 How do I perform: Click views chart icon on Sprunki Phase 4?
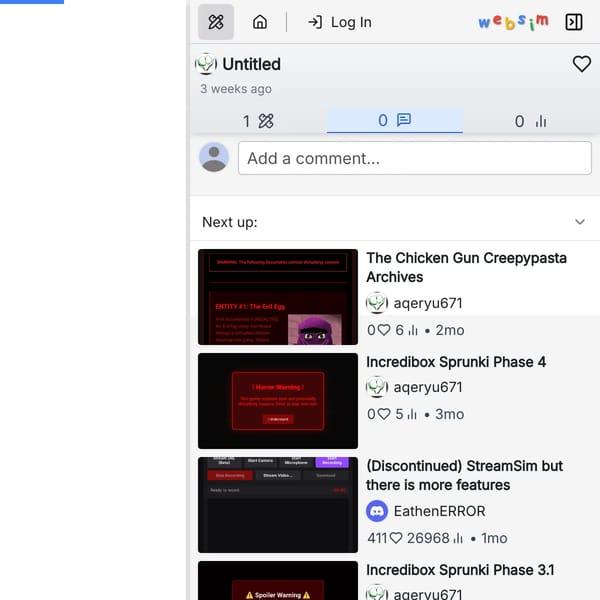412,414
